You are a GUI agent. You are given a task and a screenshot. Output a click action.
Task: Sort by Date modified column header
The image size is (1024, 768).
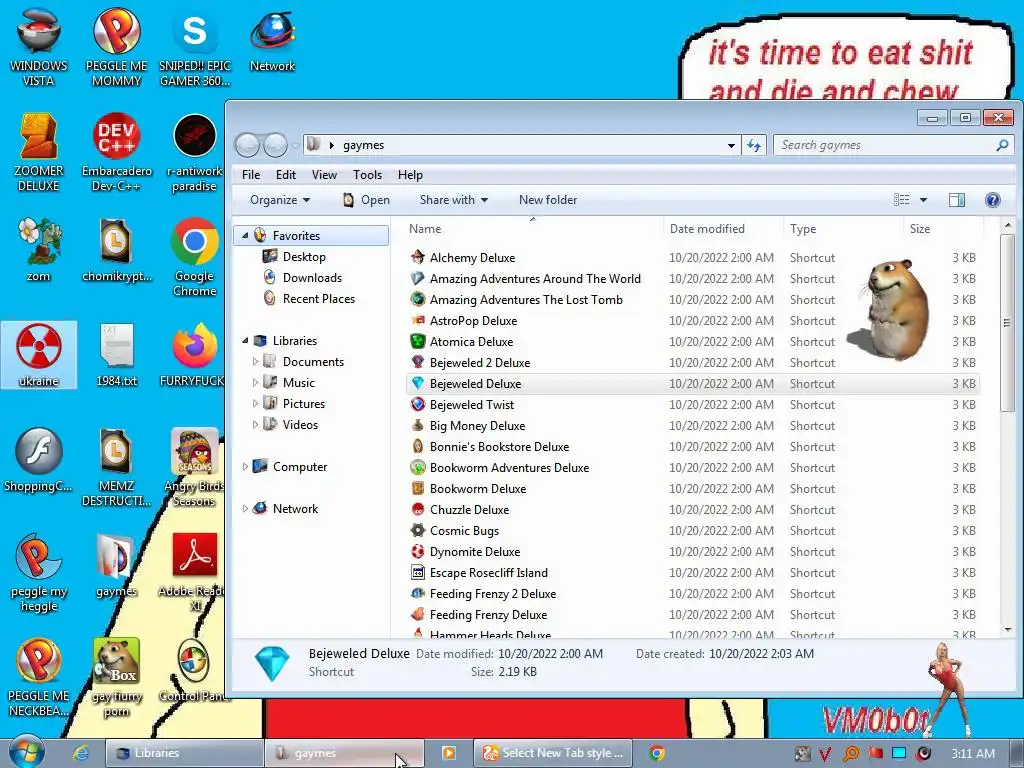pos(723,229)
